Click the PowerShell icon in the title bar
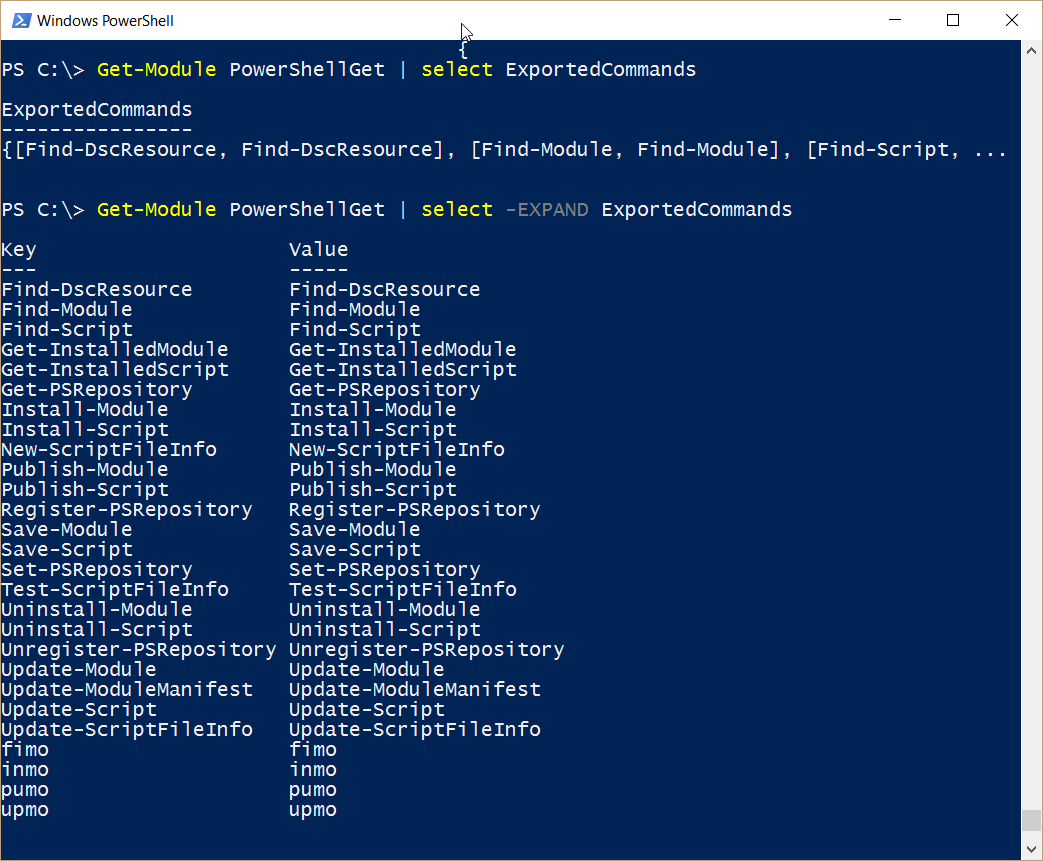1043x861 pixels. coord(21,21)
